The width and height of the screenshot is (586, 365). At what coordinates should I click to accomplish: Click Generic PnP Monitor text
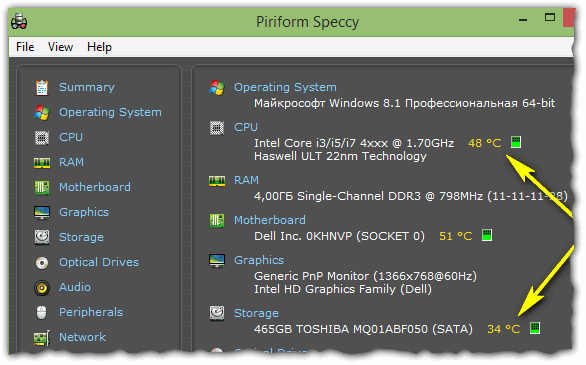pyautogui.click(x=365, y=276)
